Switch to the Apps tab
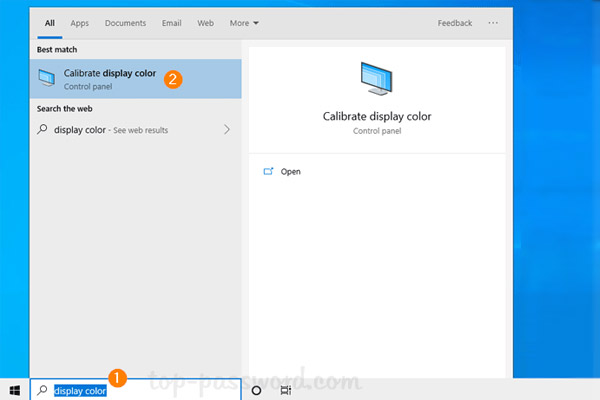Screen dimensions: 600x400 [79, 23]
